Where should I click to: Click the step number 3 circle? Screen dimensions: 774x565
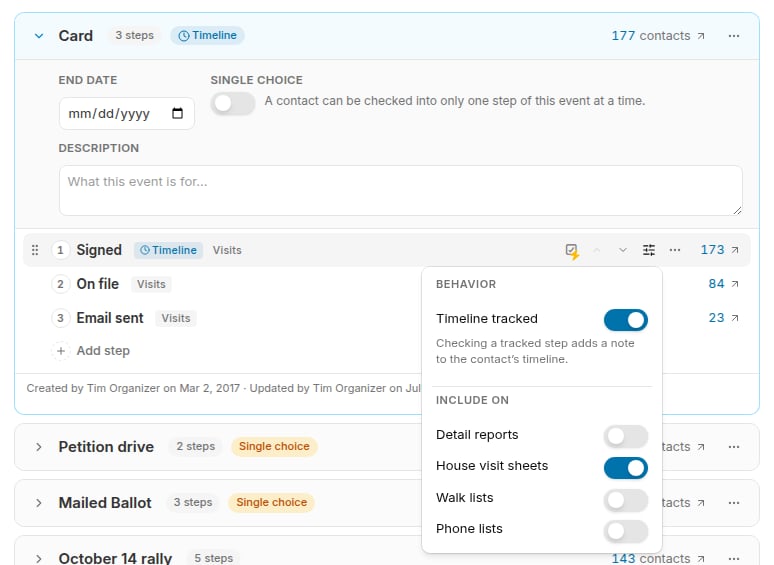[x=60, y=318]
